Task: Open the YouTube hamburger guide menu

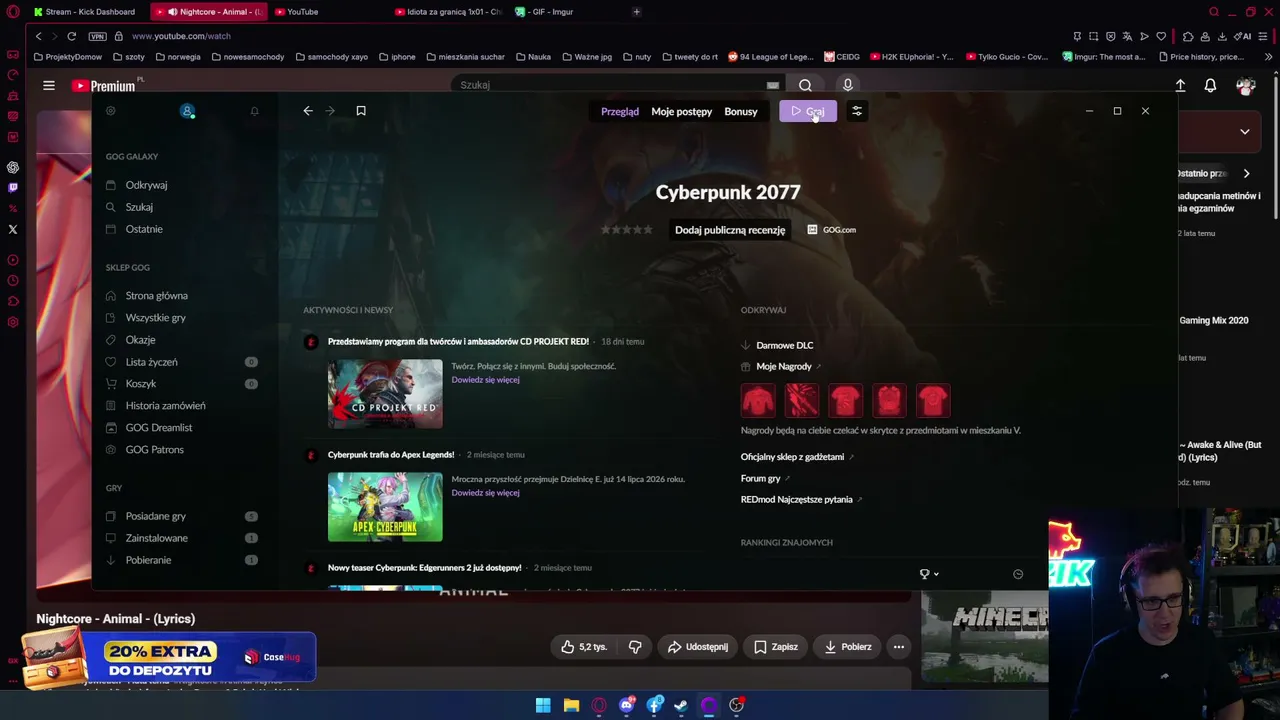Action: [x=49, y=86]
